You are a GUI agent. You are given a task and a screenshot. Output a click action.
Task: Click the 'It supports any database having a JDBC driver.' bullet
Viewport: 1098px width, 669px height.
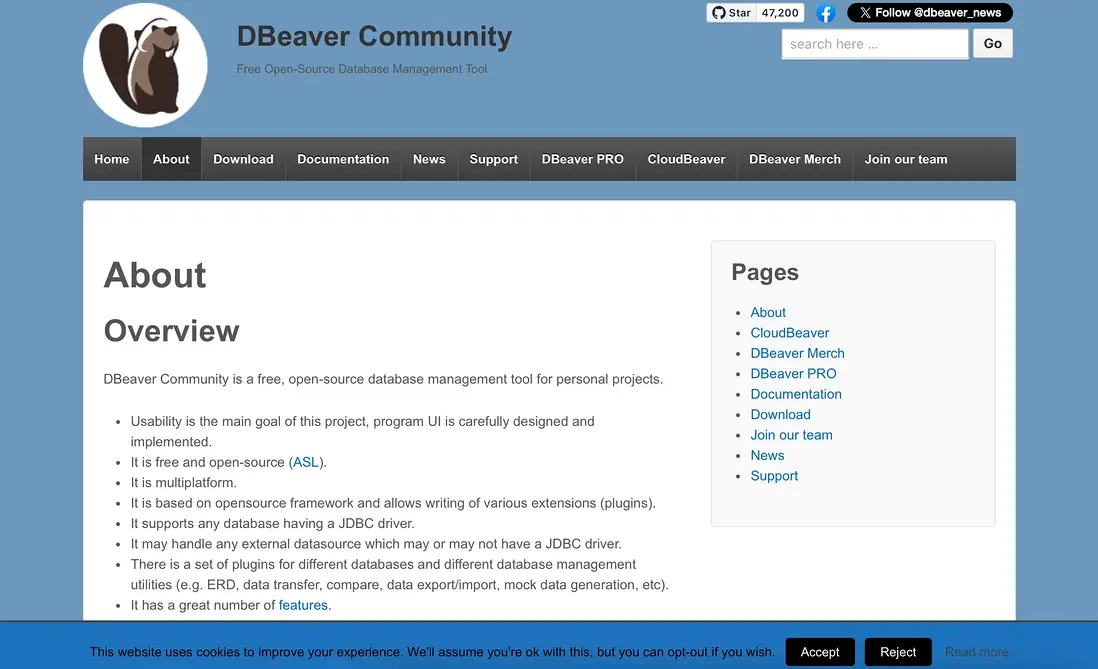pos(272,523)
